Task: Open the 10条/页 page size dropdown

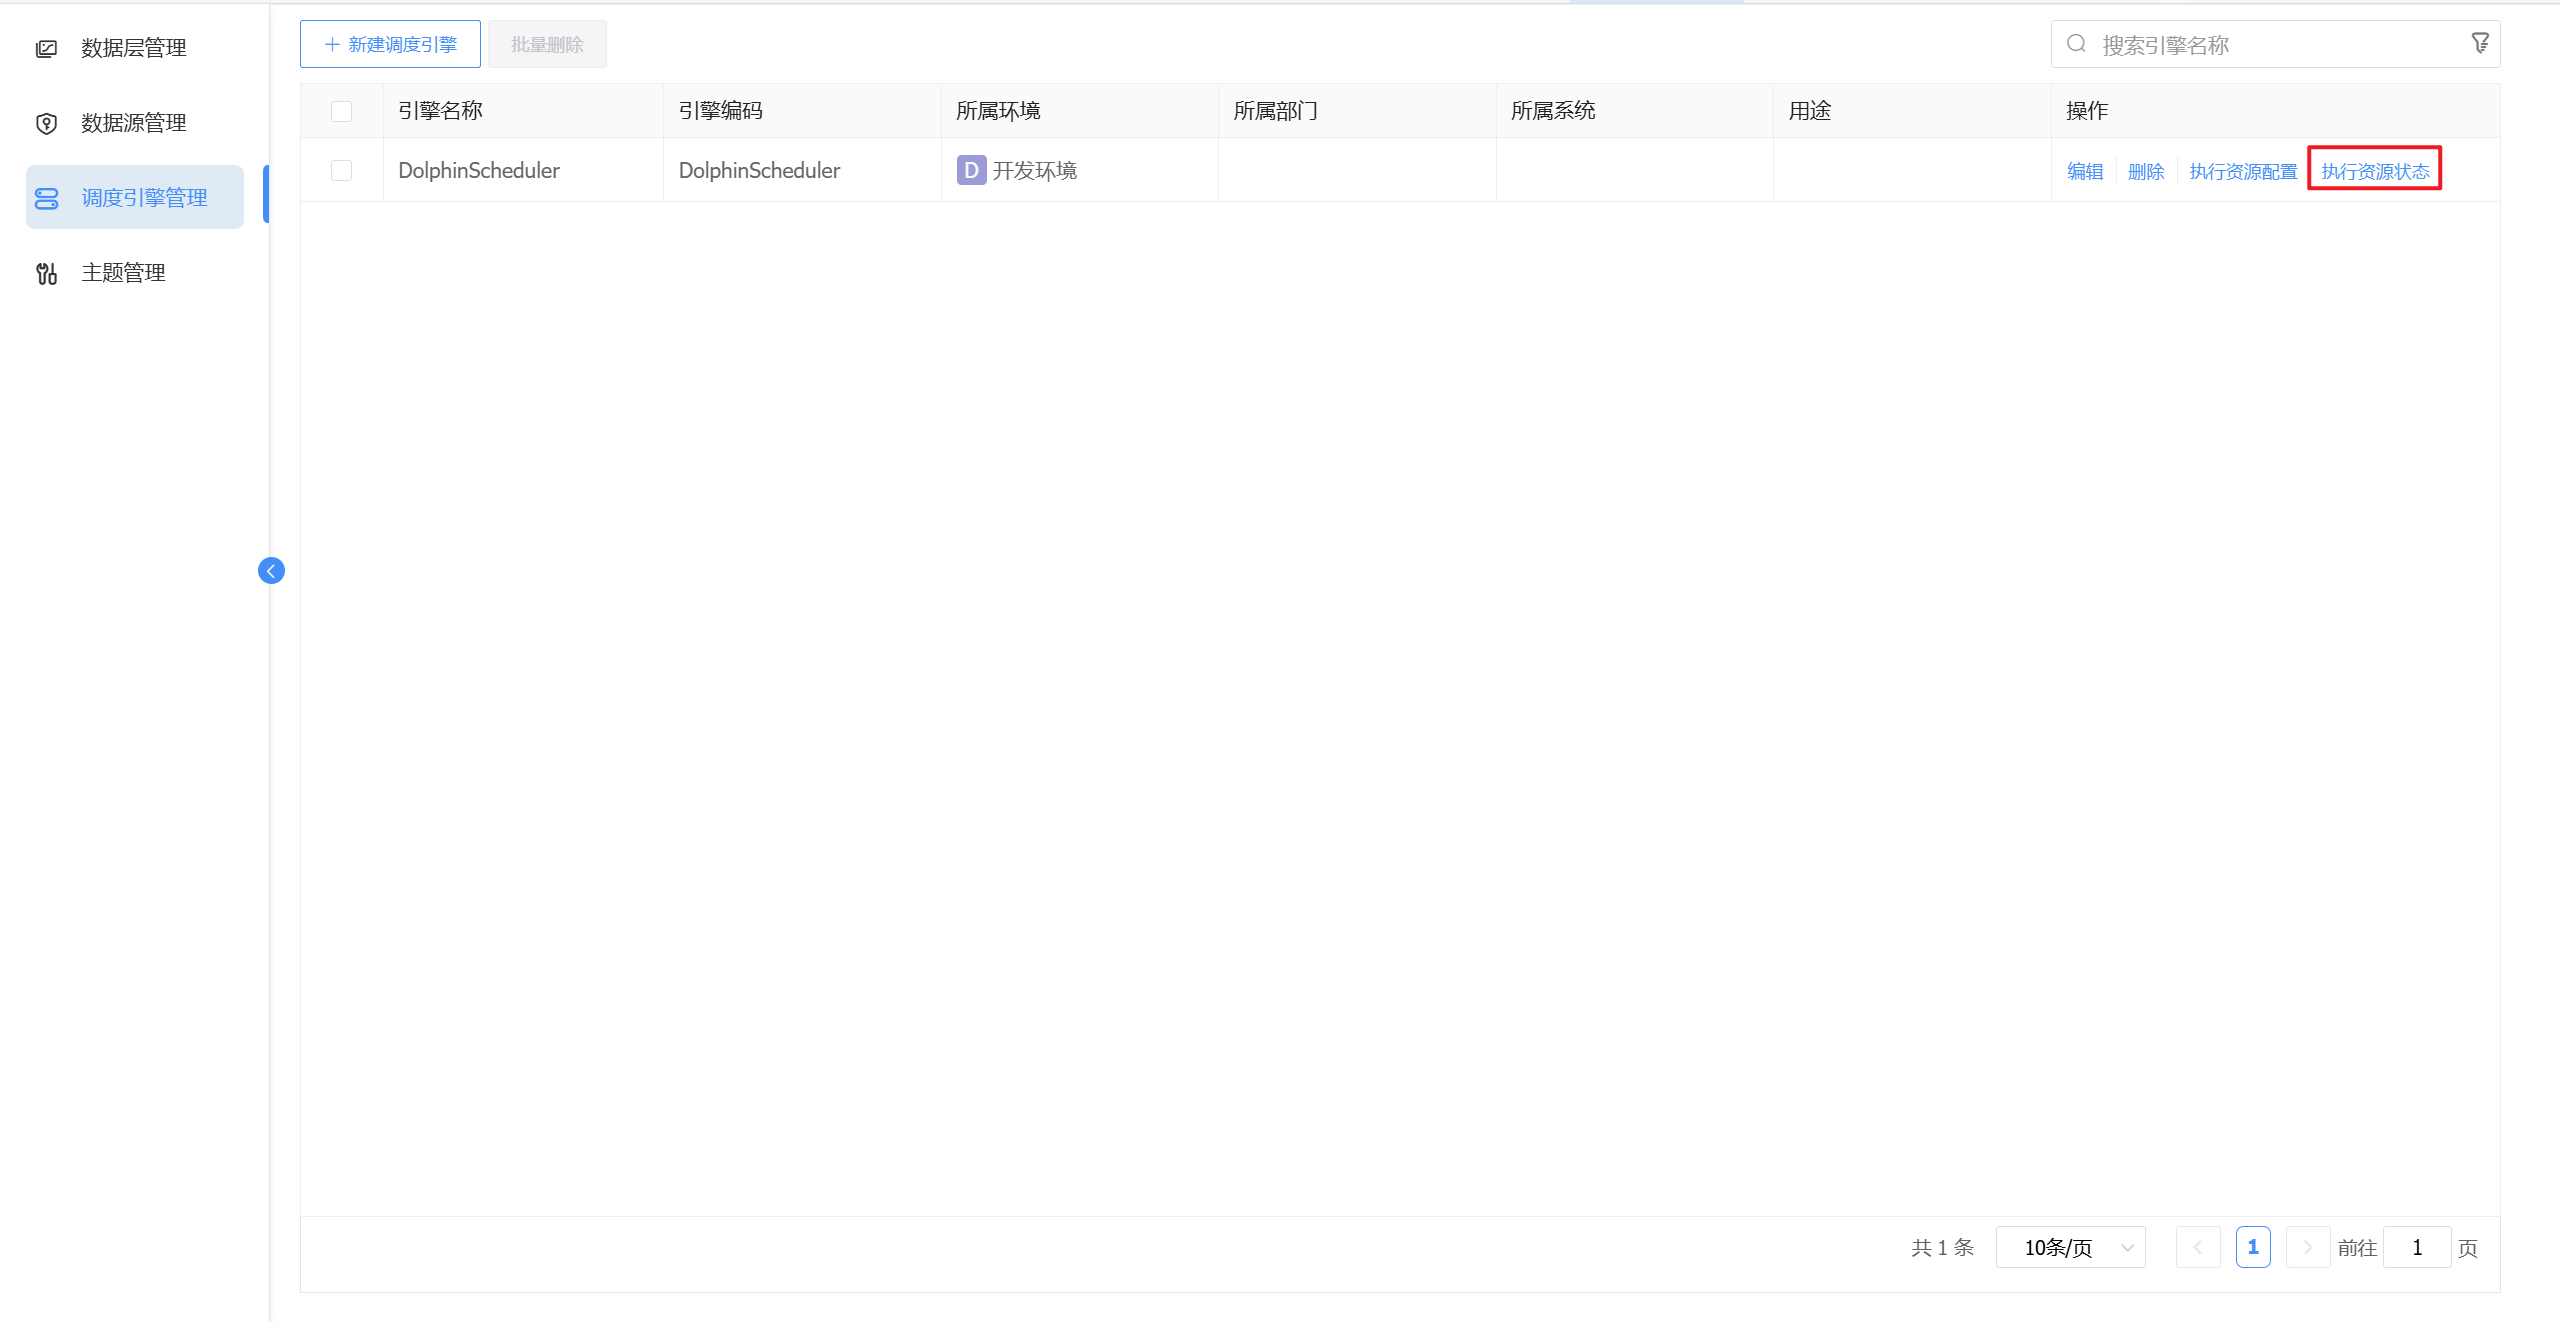Action: 2070,1247
